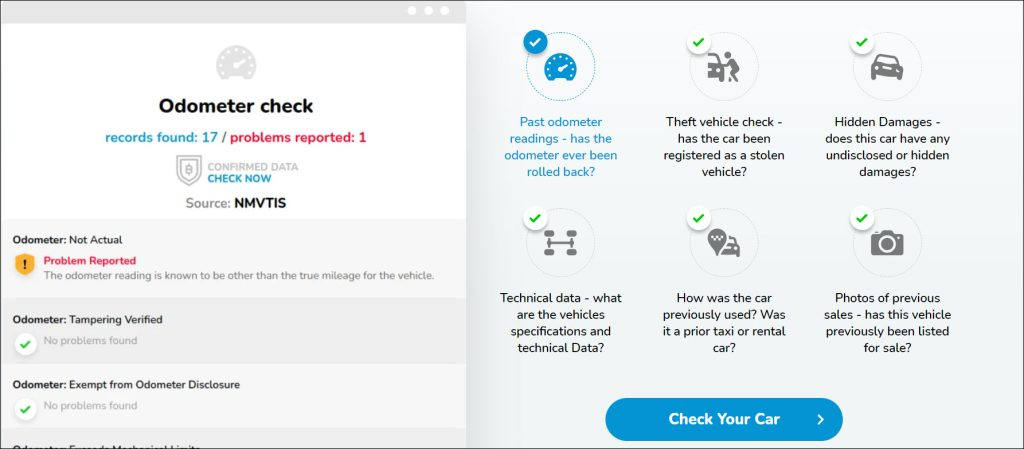Click the Check Your Car button

tap(724, 419)
